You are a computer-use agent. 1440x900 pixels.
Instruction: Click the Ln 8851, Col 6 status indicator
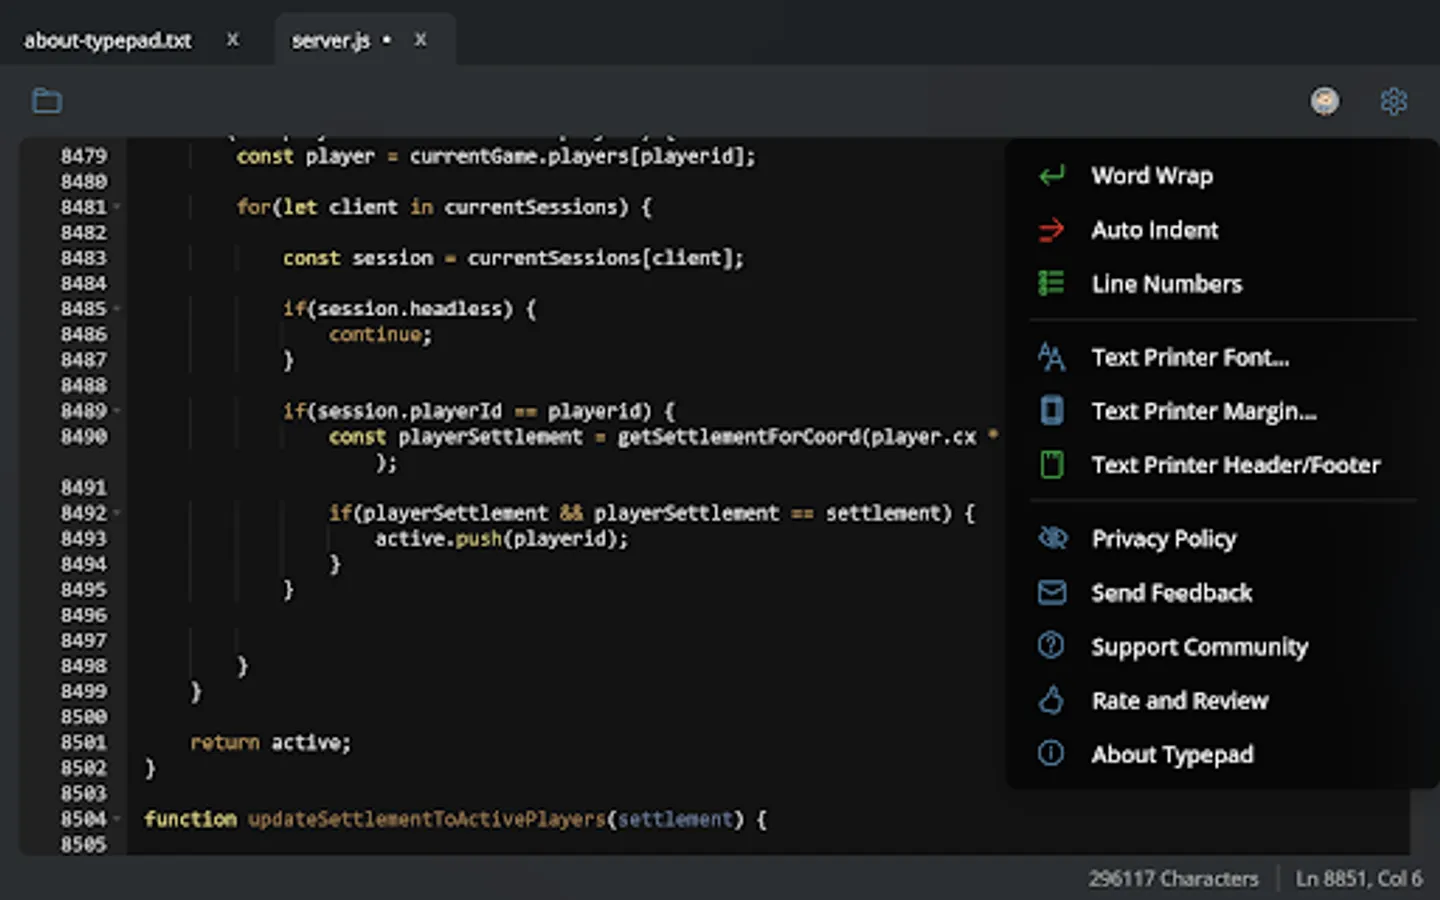pos(1360,878)
